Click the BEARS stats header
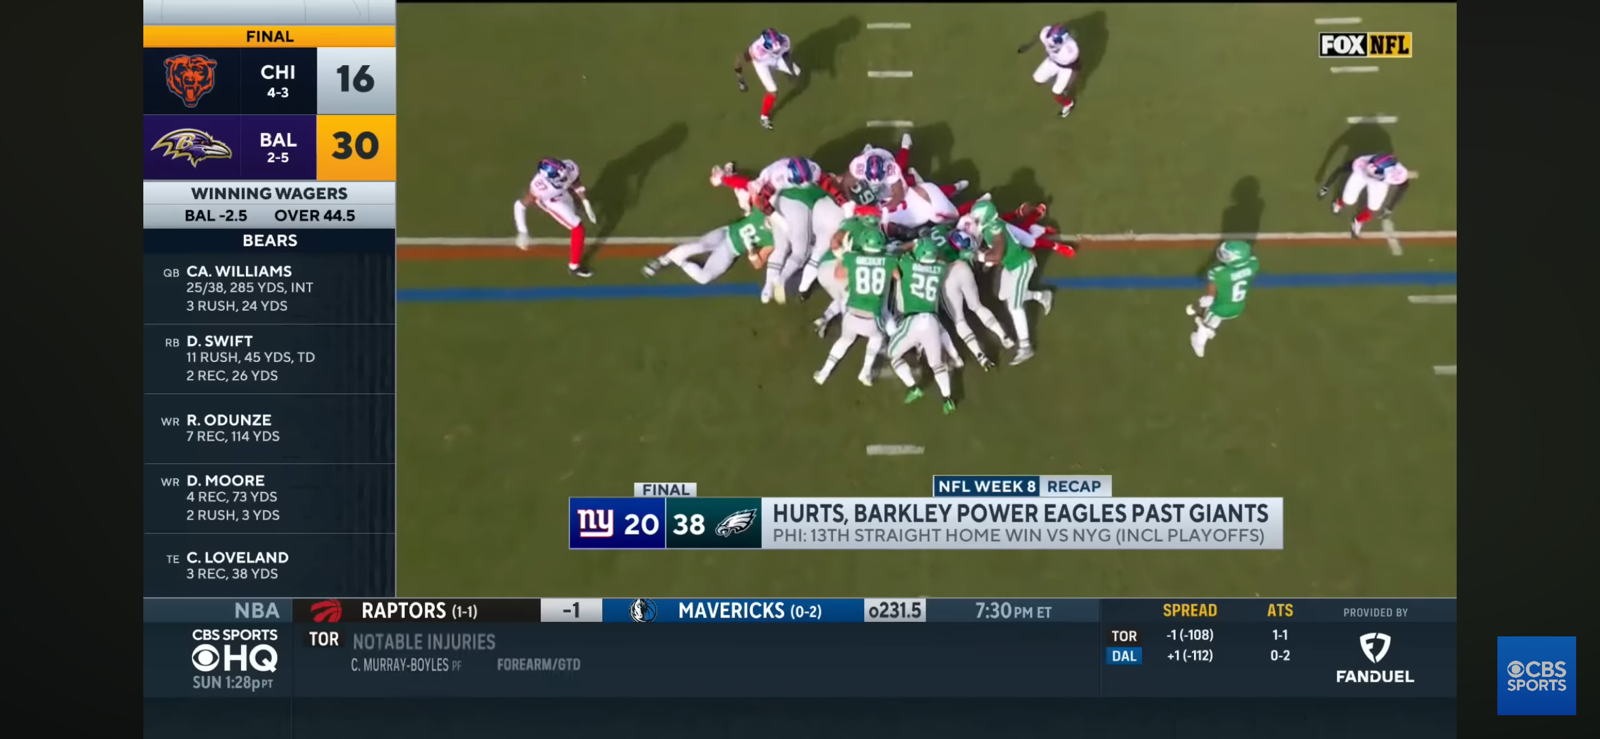 tap(269, 241)
